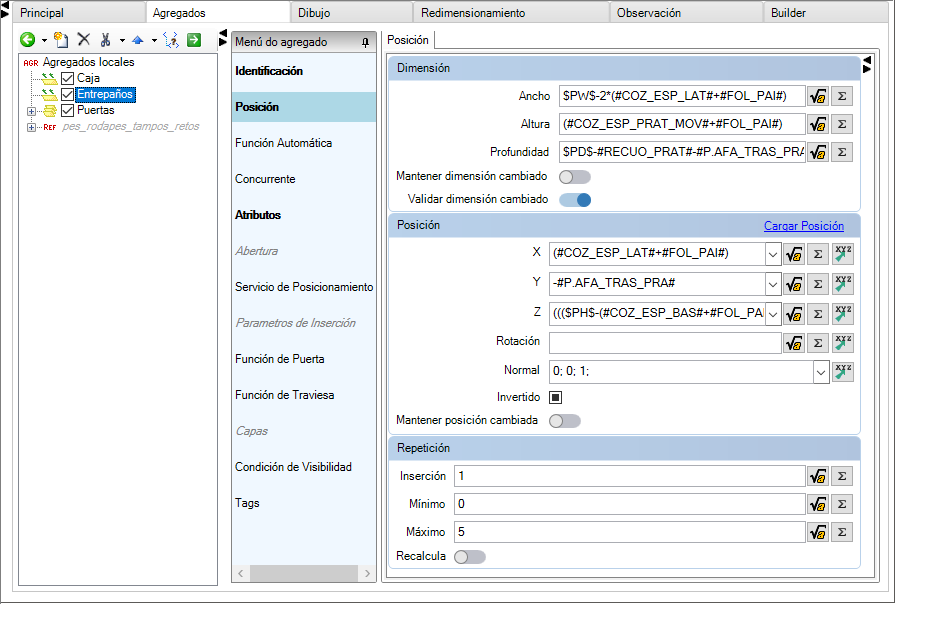Viewport: 930px width, 625px height.
Task: Click the XYZ axis icon for Y
Action: (843, 284)
